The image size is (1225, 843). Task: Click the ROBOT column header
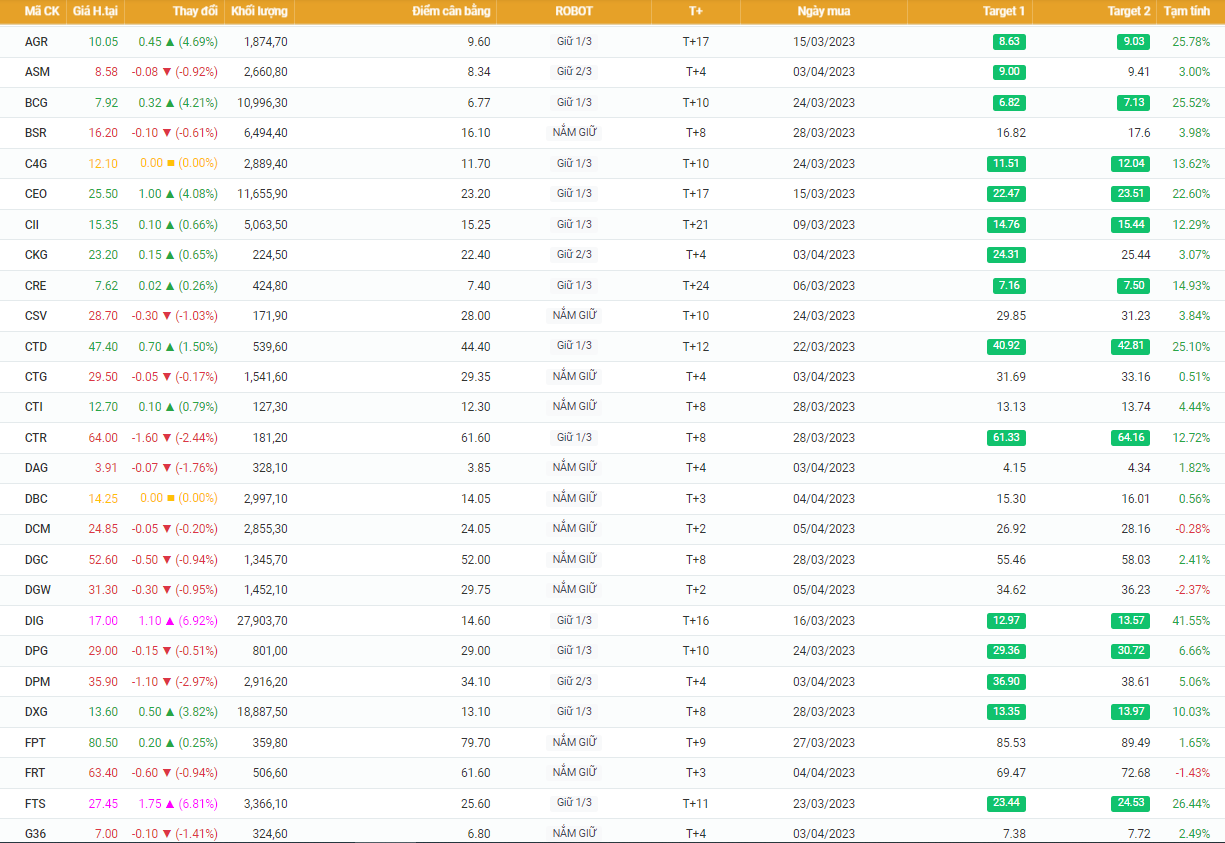[574, 11]
